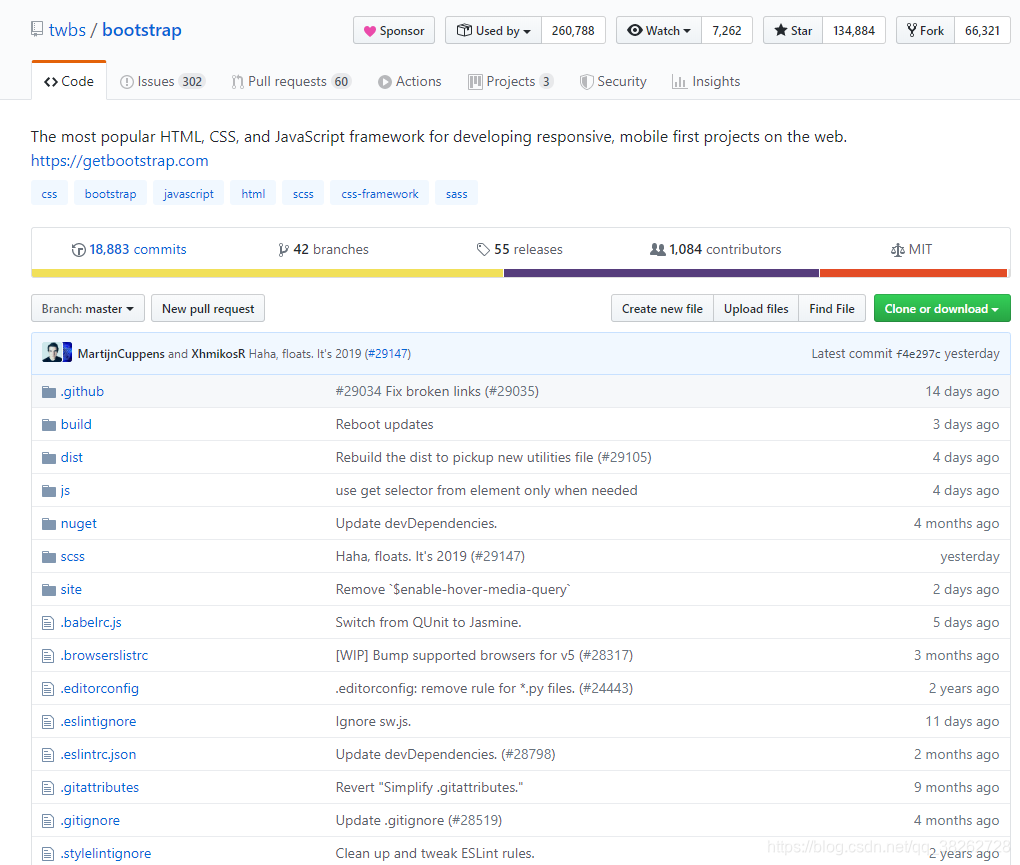Click the Create new file button
The image size is (1020, 865).
tap(662, 309)
